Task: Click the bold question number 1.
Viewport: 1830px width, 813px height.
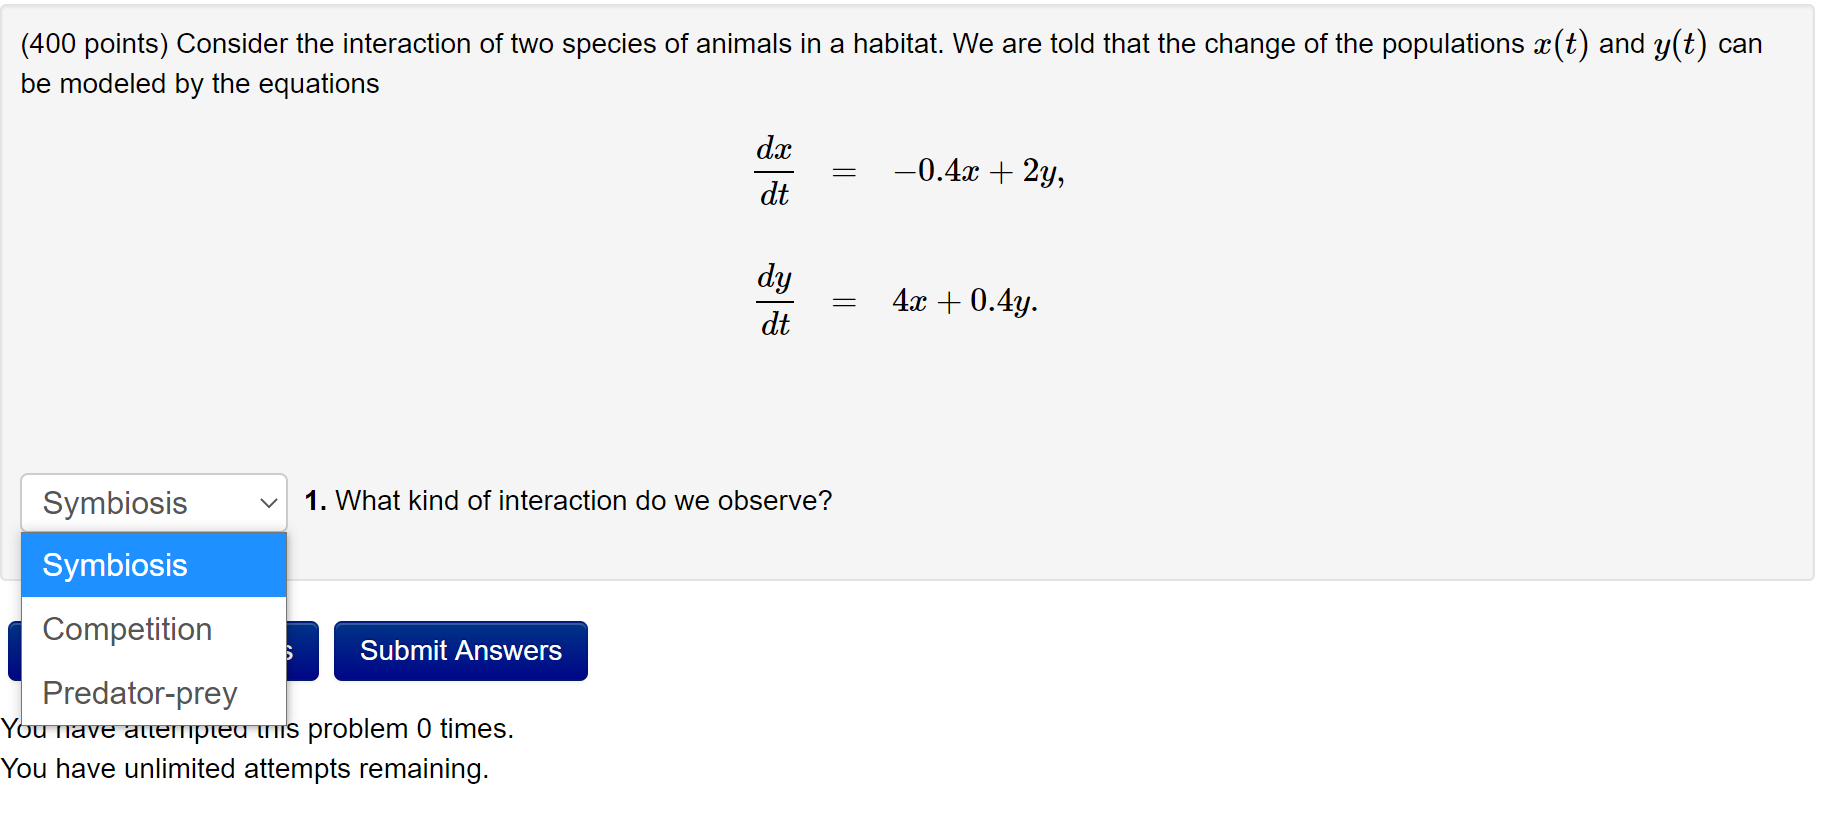Action: [315, 501]
